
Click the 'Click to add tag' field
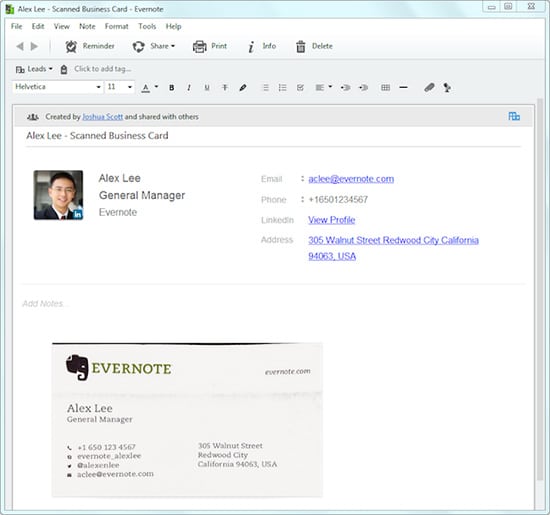pos(103,69)
